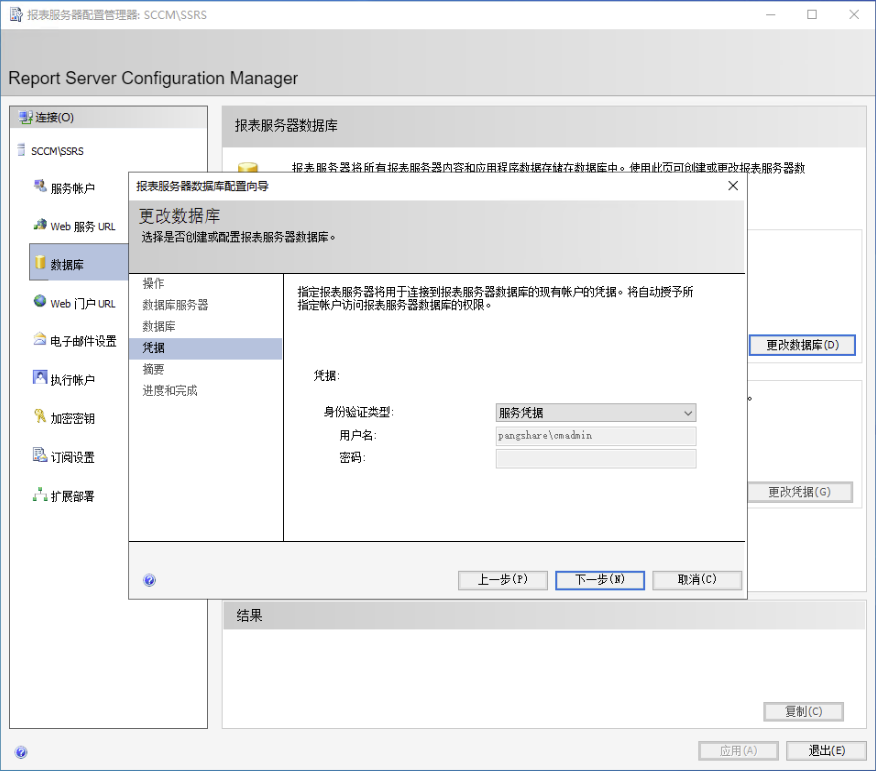Click the wizard dialog help icon
Viewport: 876px width, 771px height.
[x=149, y=580]
